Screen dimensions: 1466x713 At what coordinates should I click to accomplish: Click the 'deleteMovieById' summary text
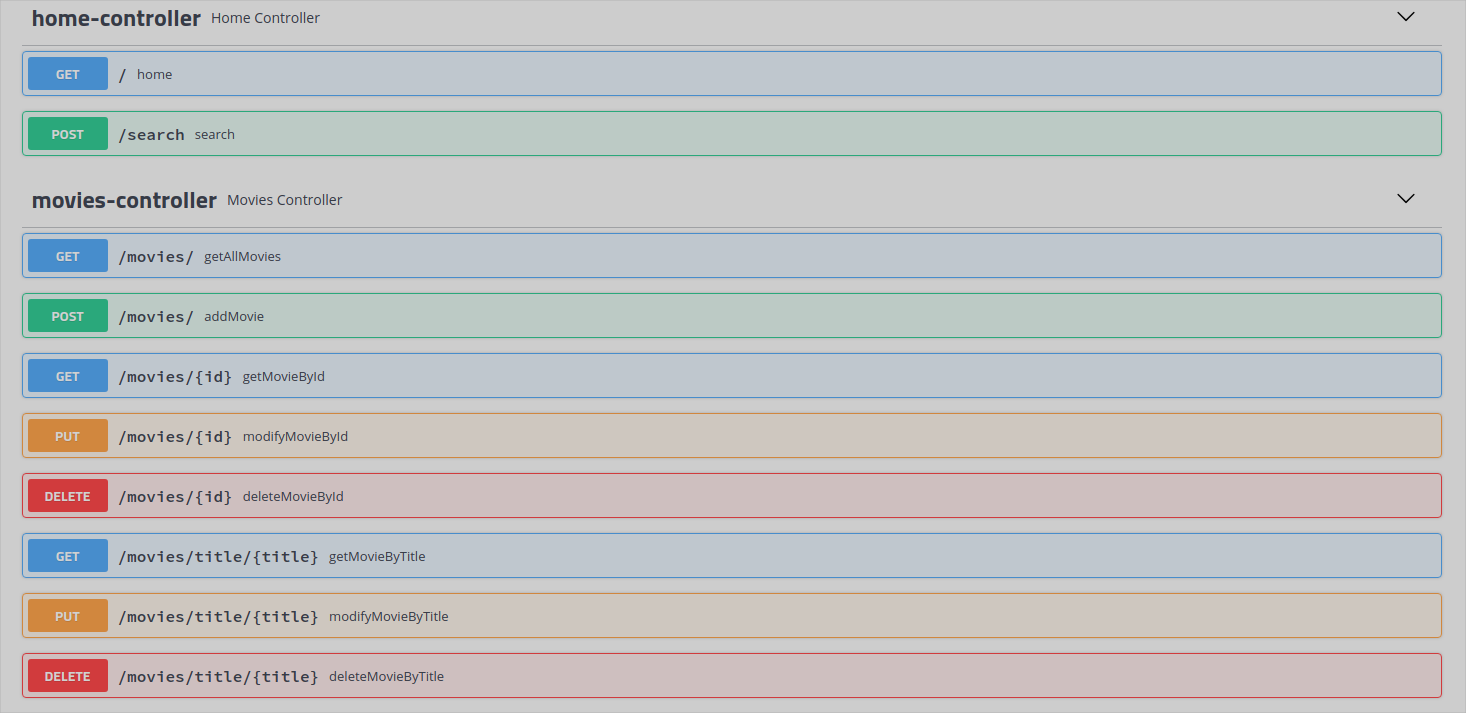pos(293,496)
